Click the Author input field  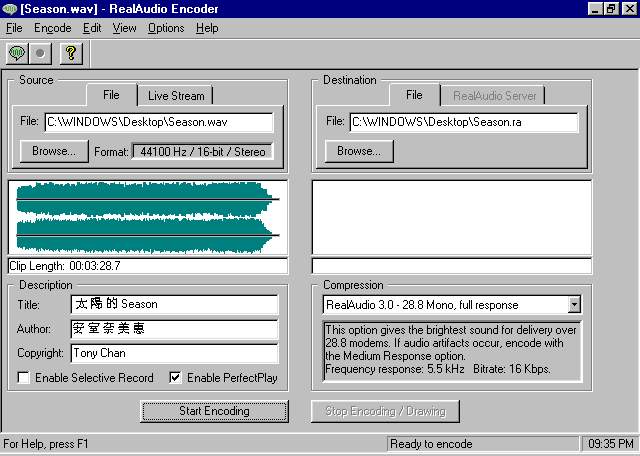coord(175,329)
